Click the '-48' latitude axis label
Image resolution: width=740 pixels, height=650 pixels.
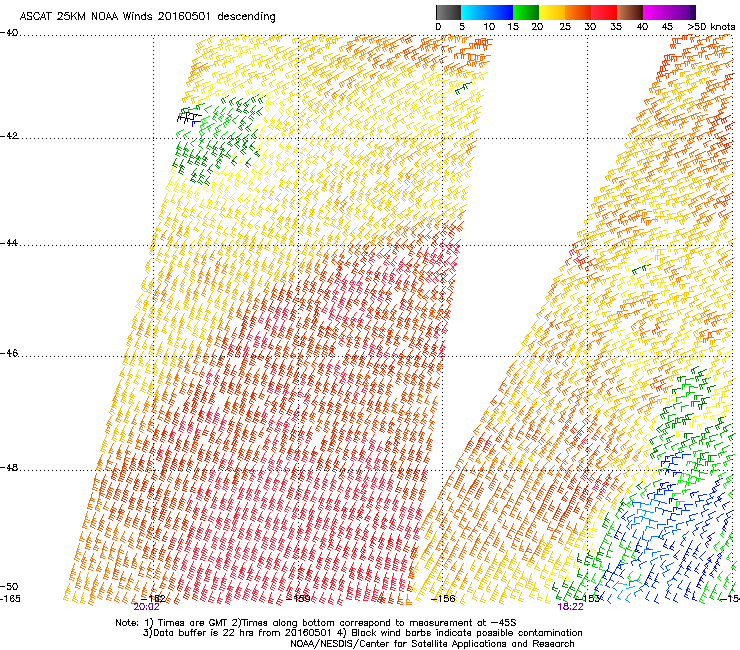(9, 467)
